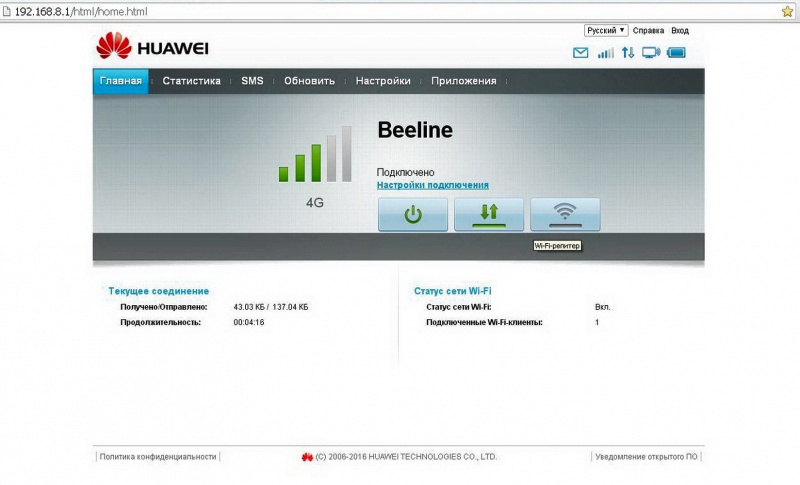Open Политика конфиденциальности link
The height and width of the screenshot is (485, 800).
coord(158,457)
